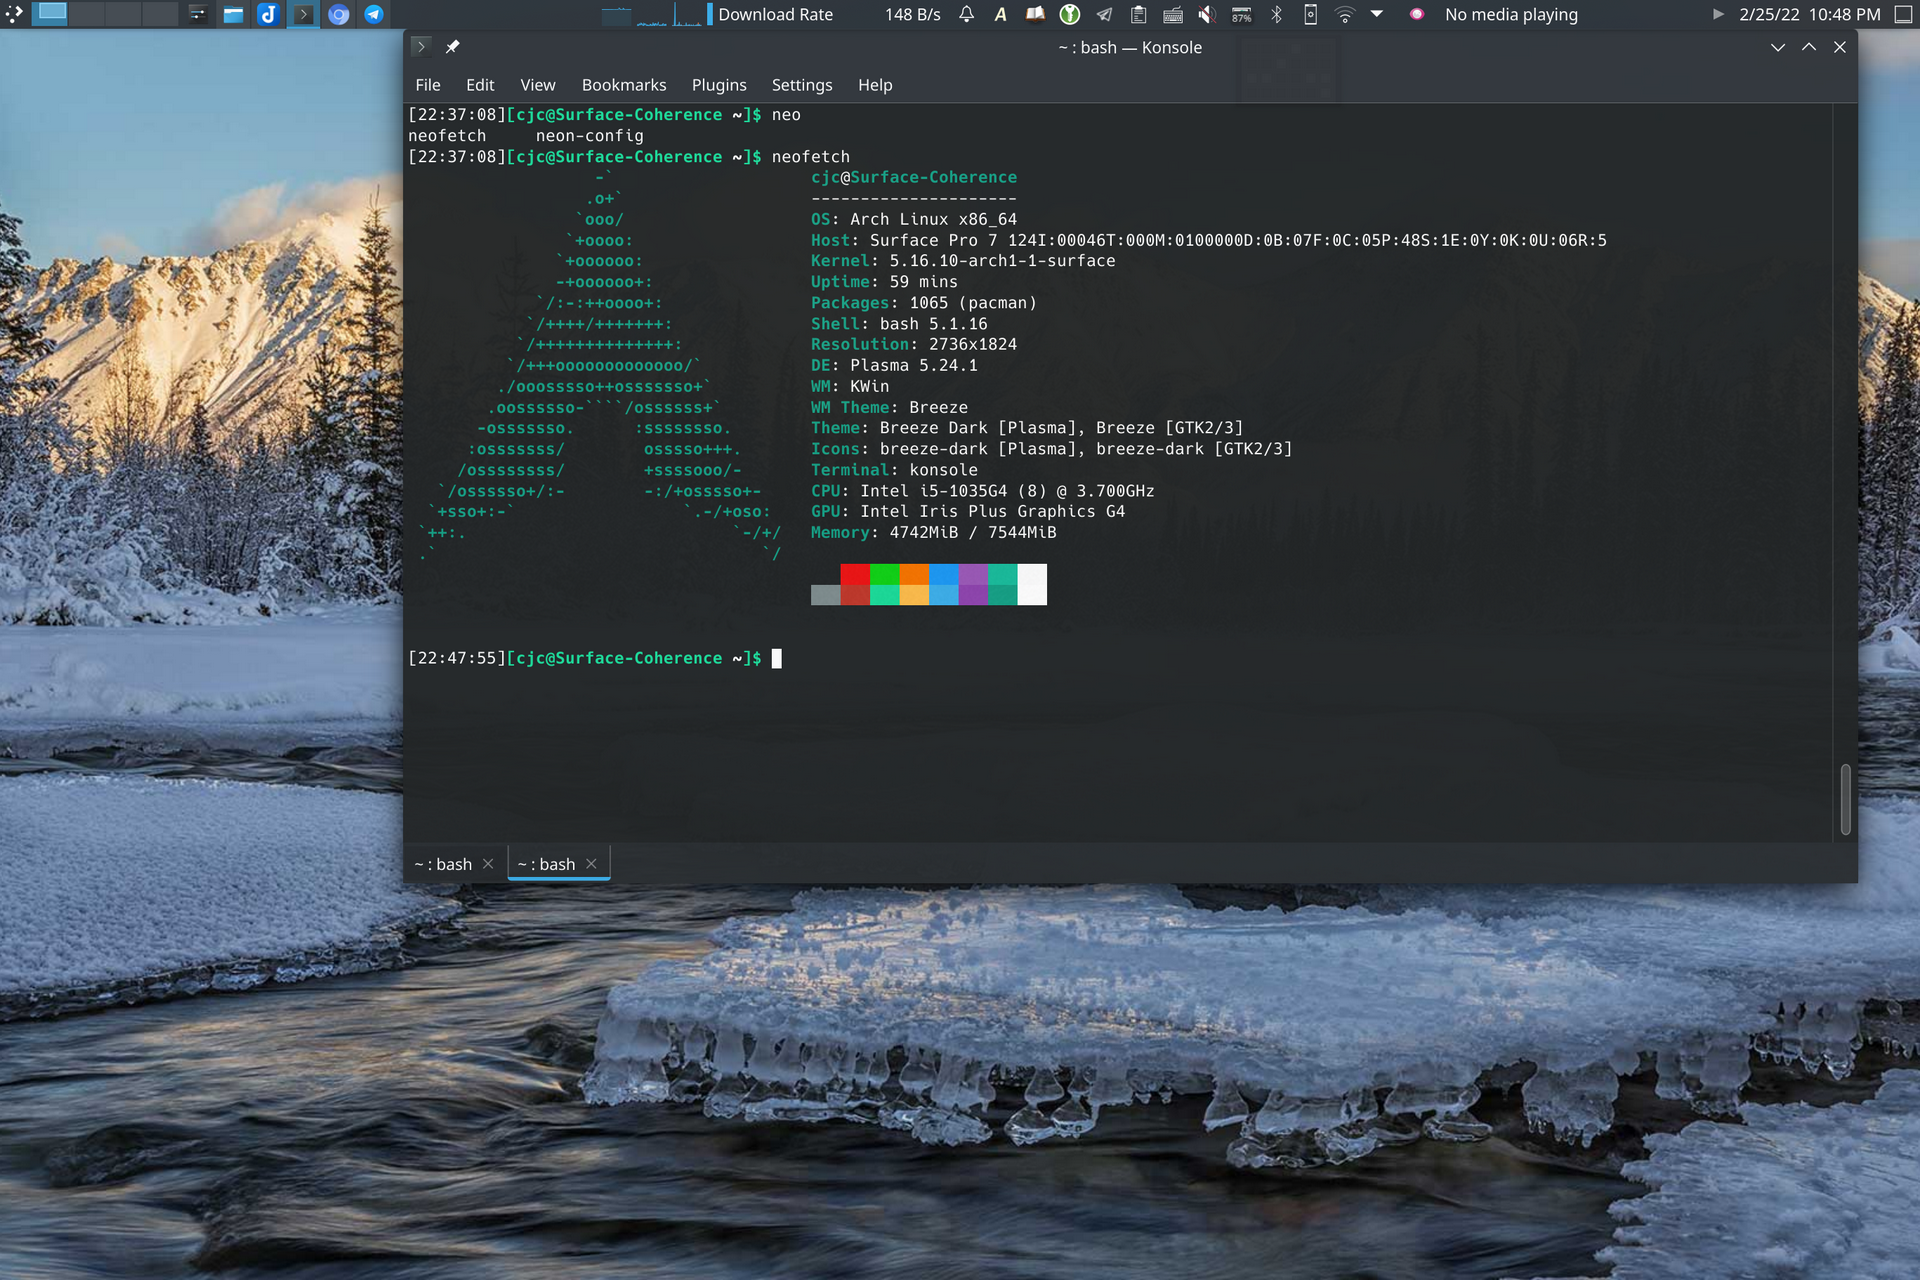Click the 'Memory: 4742MiB / 7544MiB' line
The image size is (1920, 1280).
tap(934, 533)
